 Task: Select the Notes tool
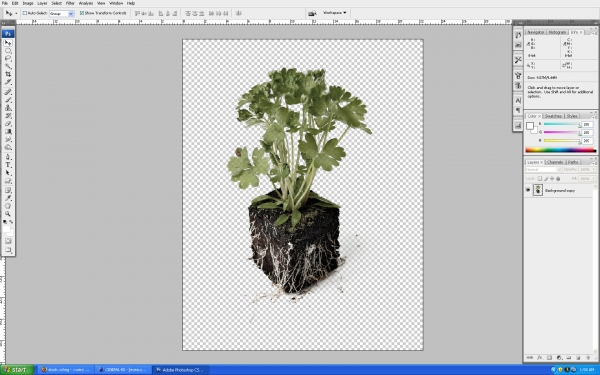[8, 190]
